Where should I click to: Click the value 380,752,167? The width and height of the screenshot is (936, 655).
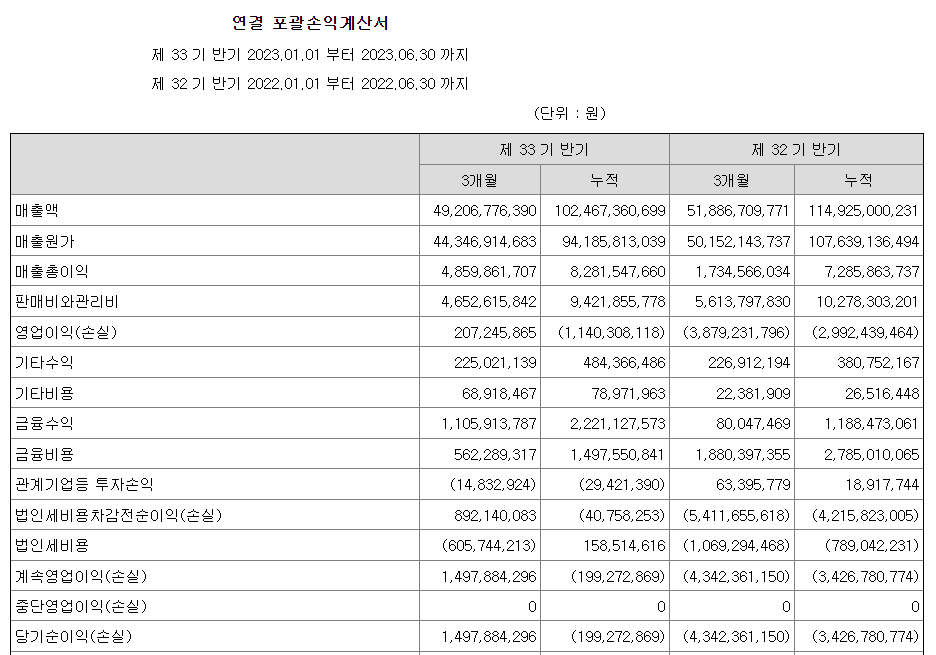click(878, 362)
